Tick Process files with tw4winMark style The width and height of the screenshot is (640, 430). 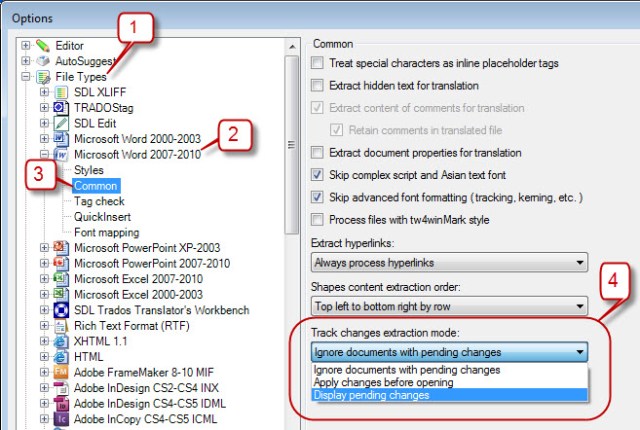[318, 220]
